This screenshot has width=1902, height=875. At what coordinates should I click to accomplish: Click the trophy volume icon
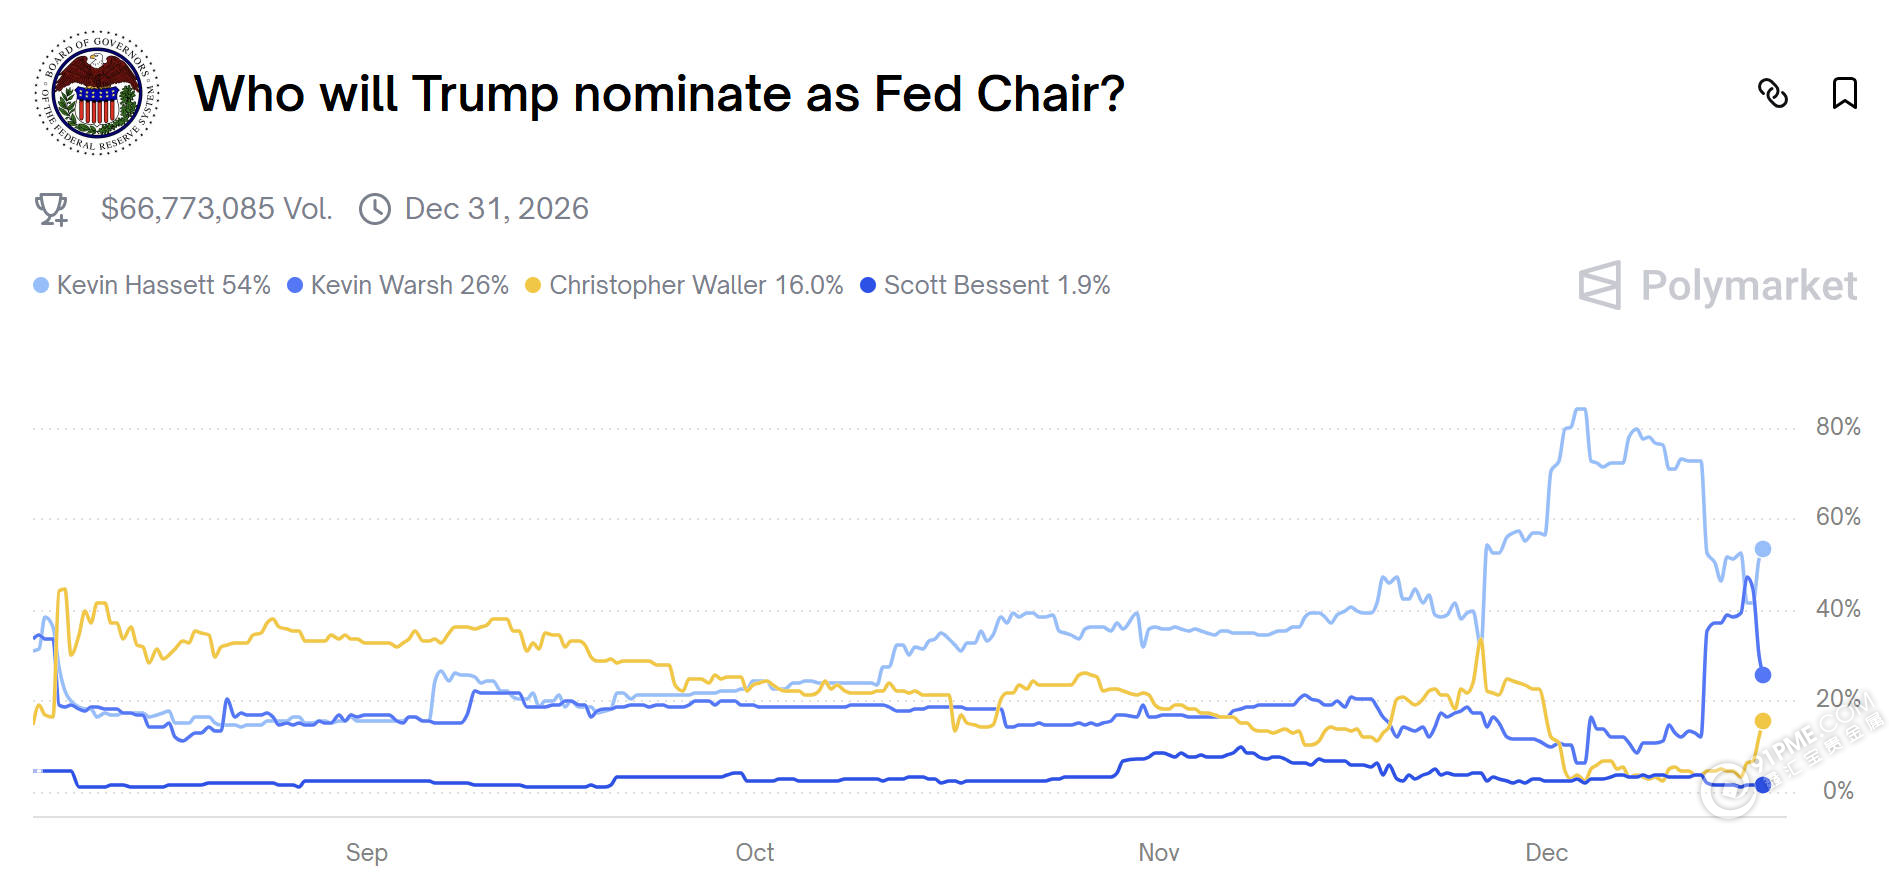pos(51,209)
